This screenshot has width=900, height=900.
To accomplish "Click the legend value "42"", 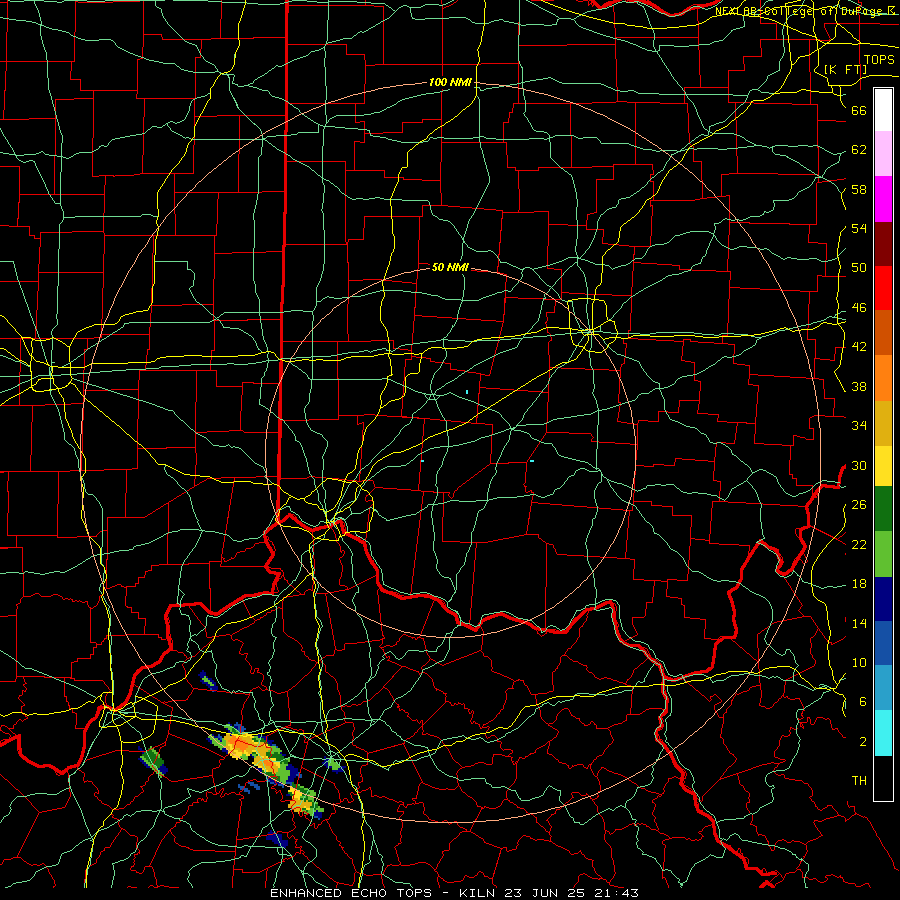I will click(859, 347).
